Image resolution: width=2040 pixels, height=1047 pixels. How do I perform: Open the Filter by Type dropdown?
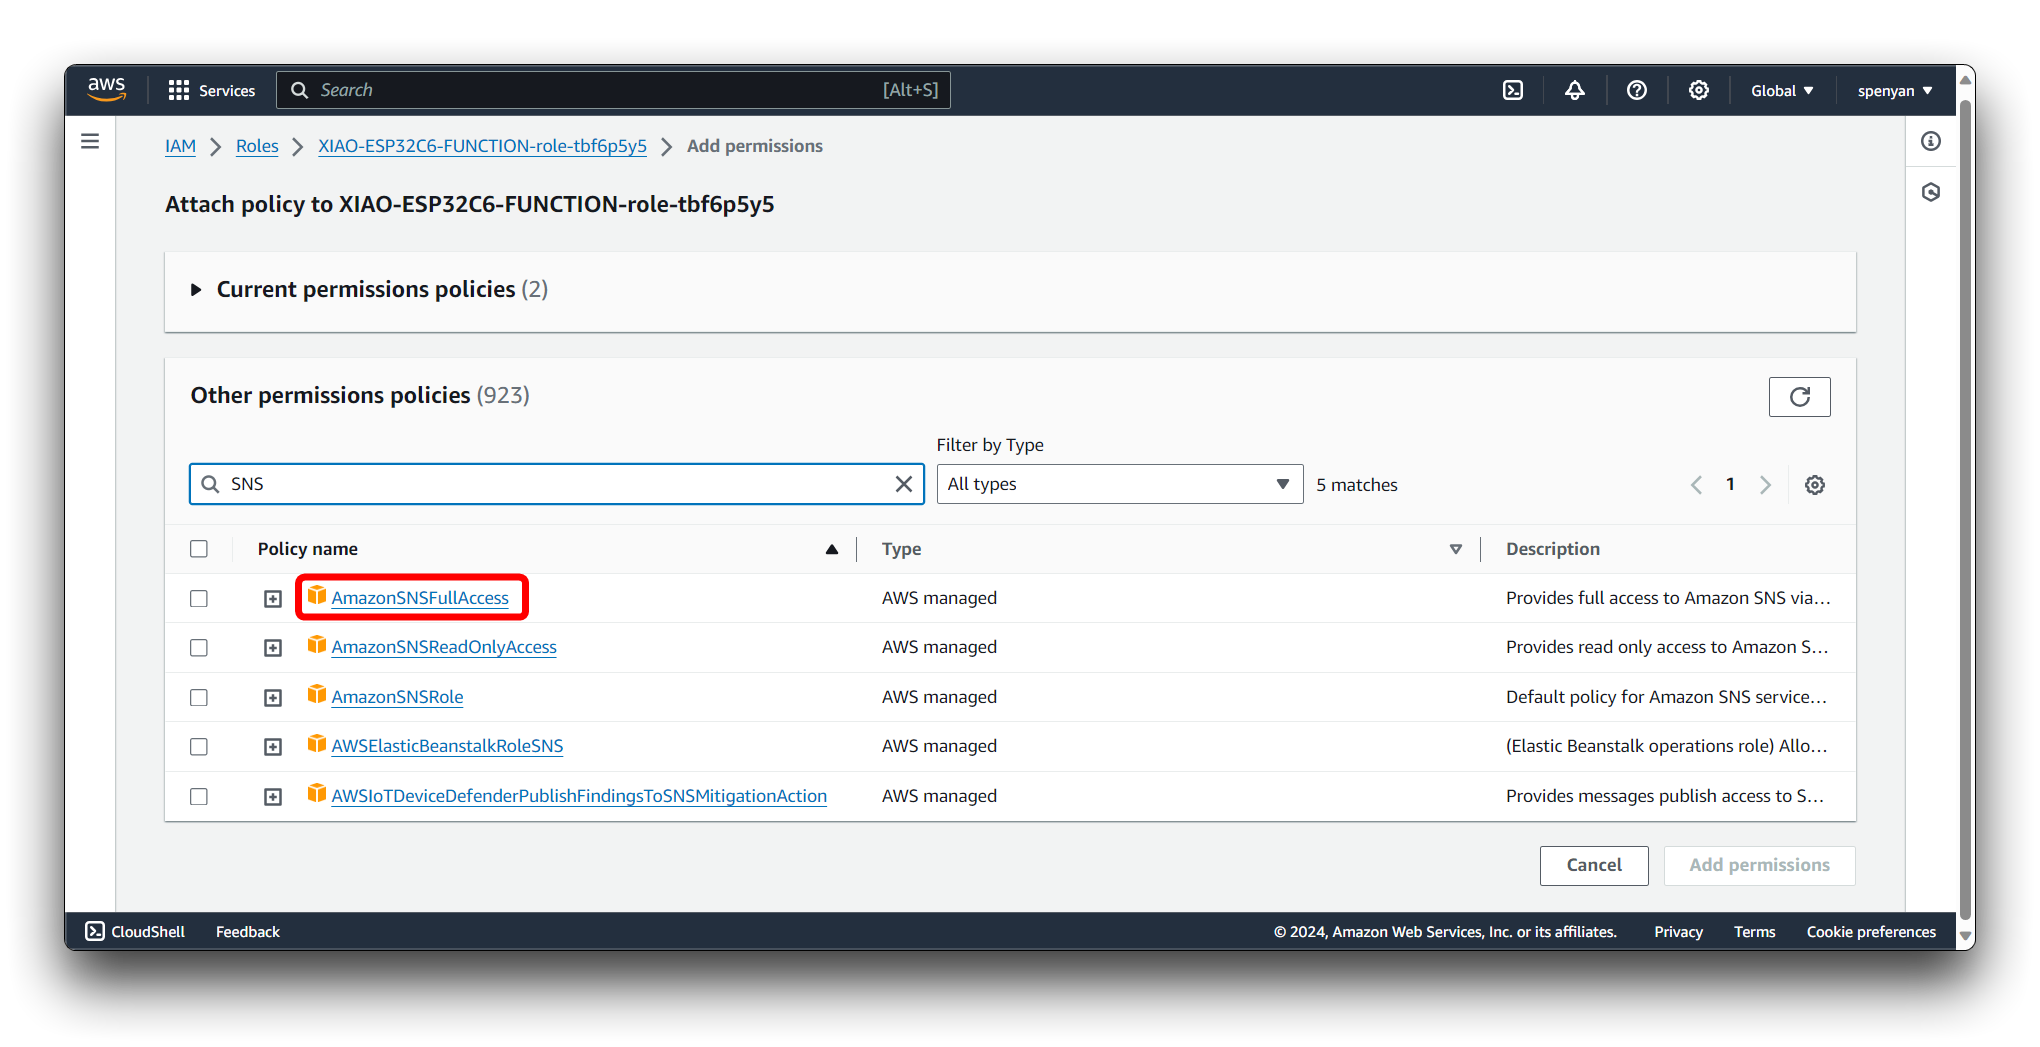click(x=1119, y=484)
